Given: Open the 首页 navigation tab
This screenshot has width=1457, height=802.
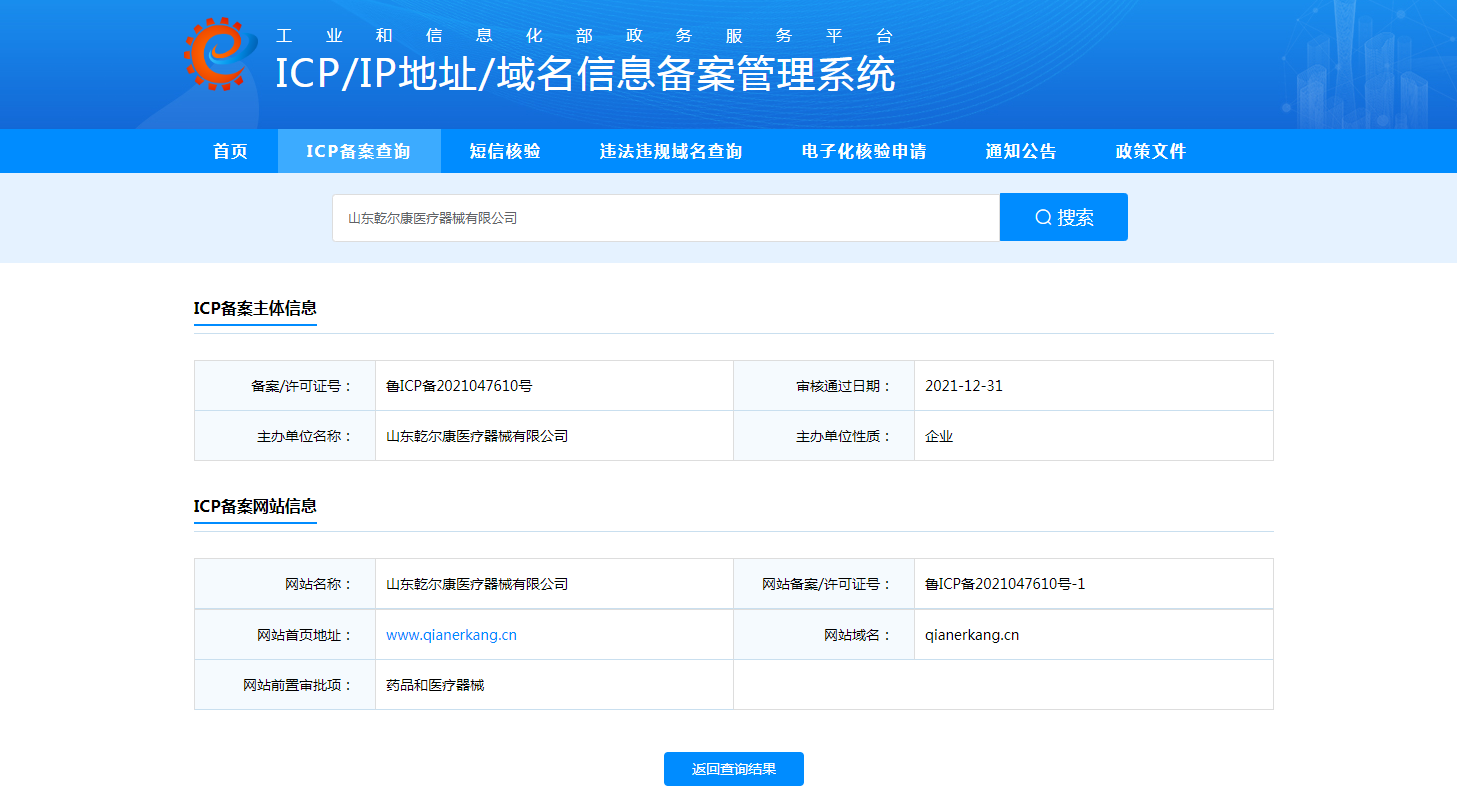Looking at the screenshot, I should coord(230,151).
